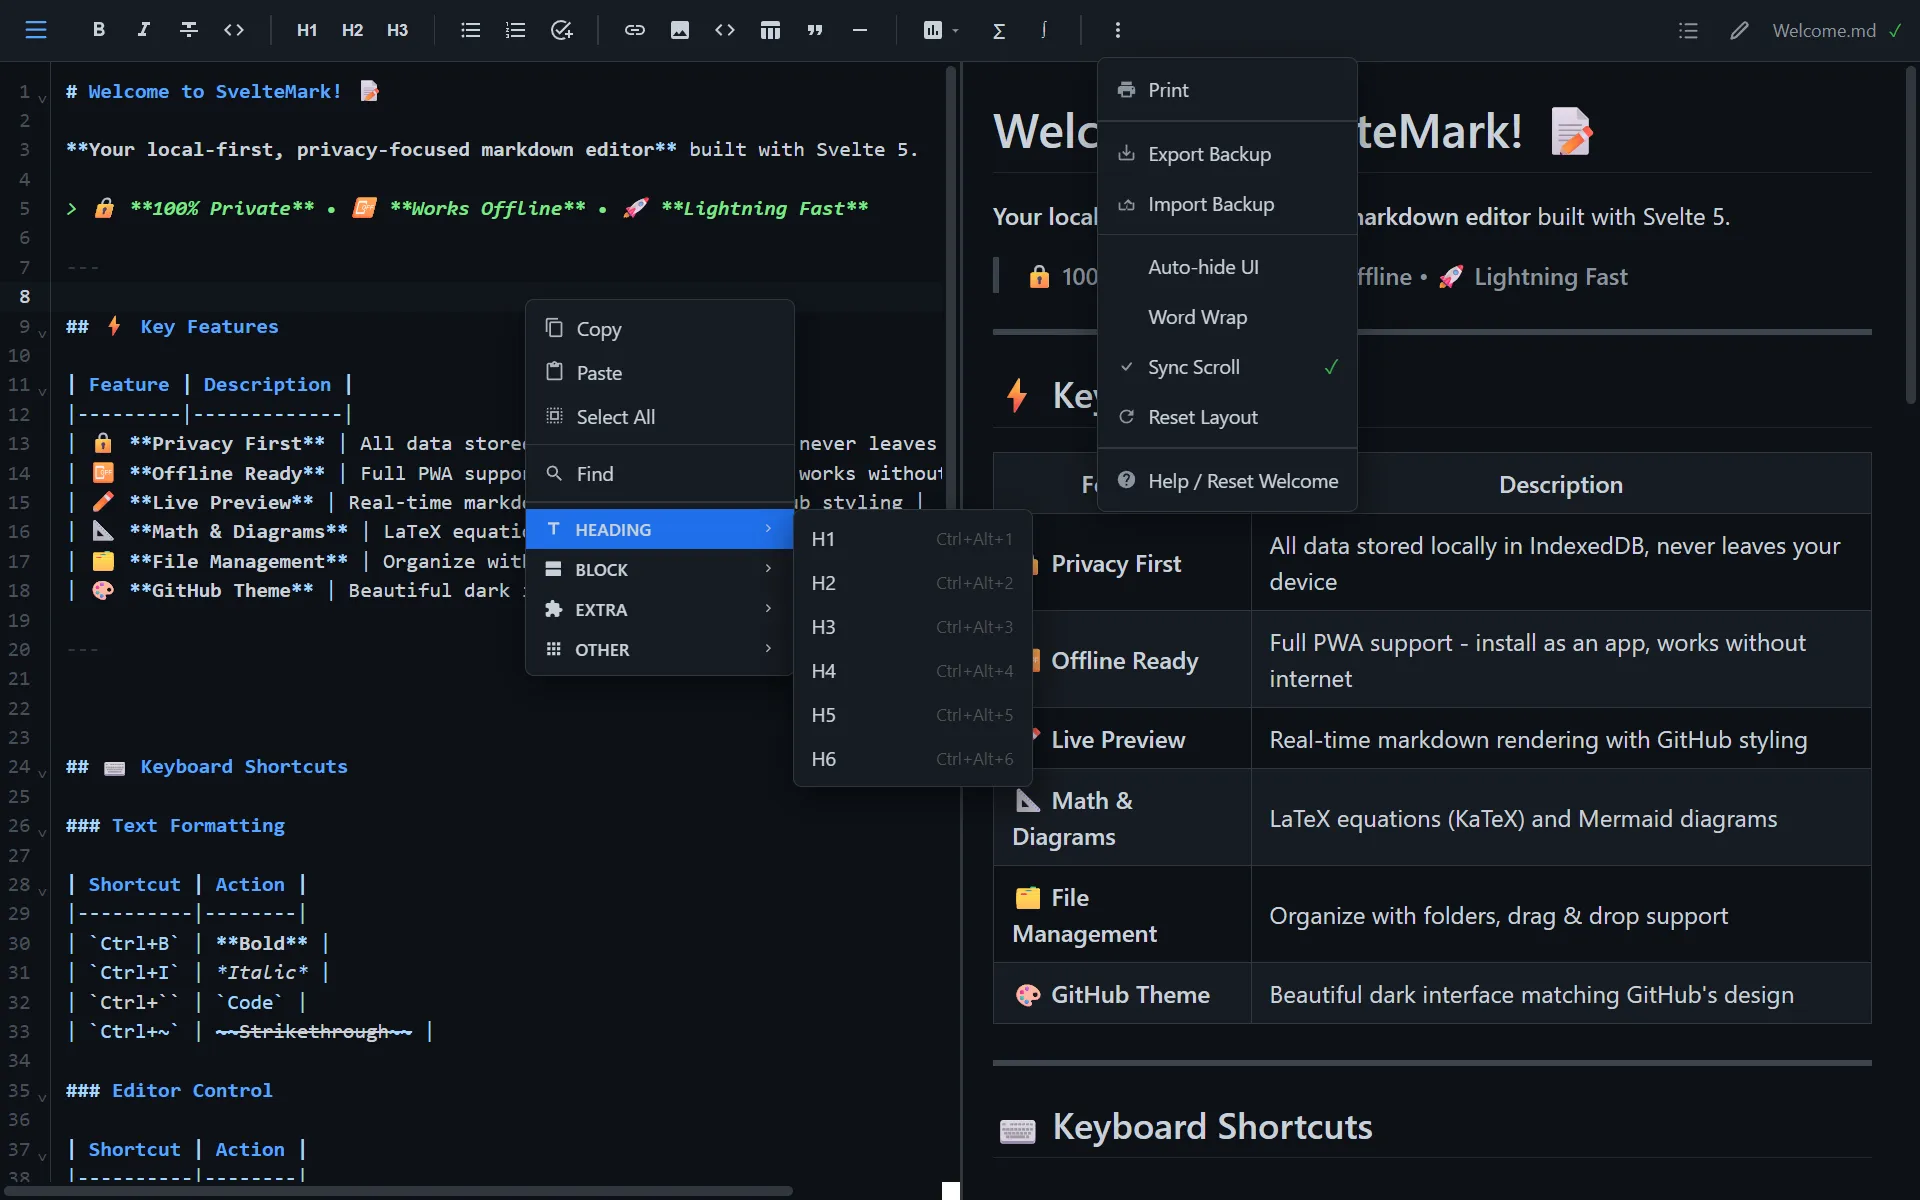Insert a hyperlink

tap(634, 30)
